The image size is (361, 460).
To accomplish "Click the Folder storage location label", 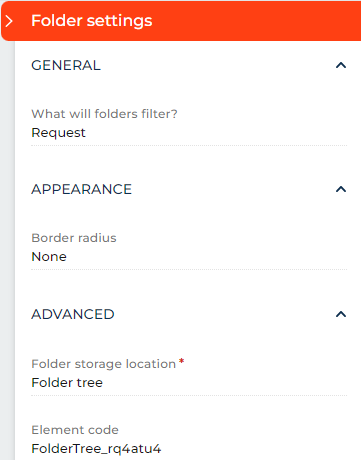I will point(104,364).
